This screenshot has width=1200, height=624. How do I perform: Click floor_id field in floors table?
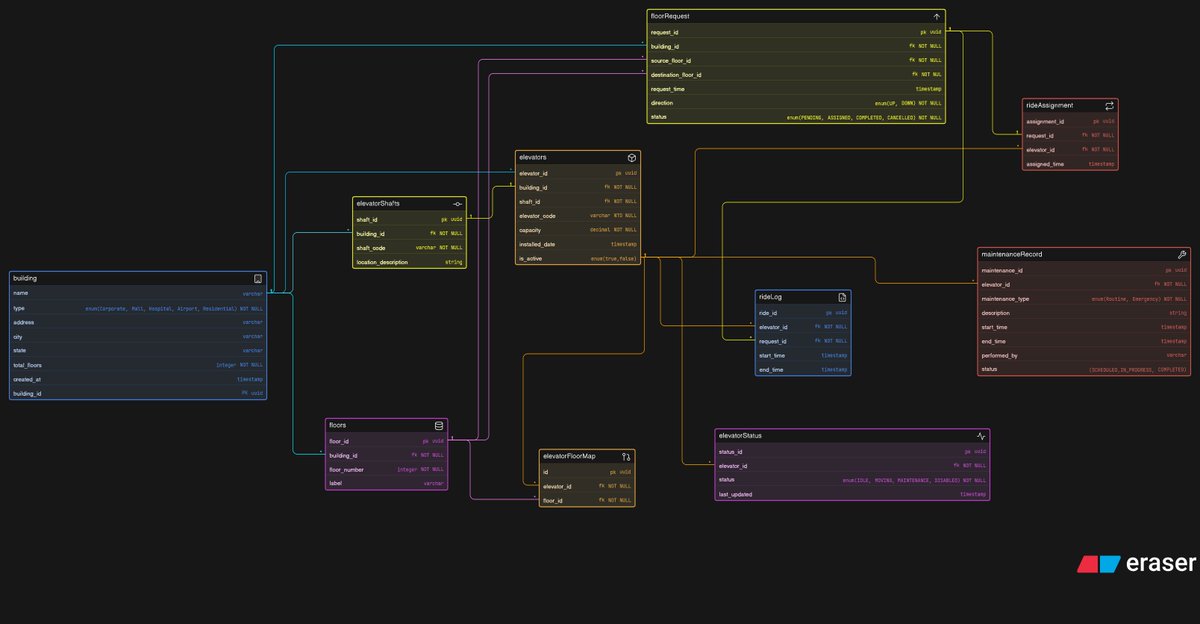(386, 441)
